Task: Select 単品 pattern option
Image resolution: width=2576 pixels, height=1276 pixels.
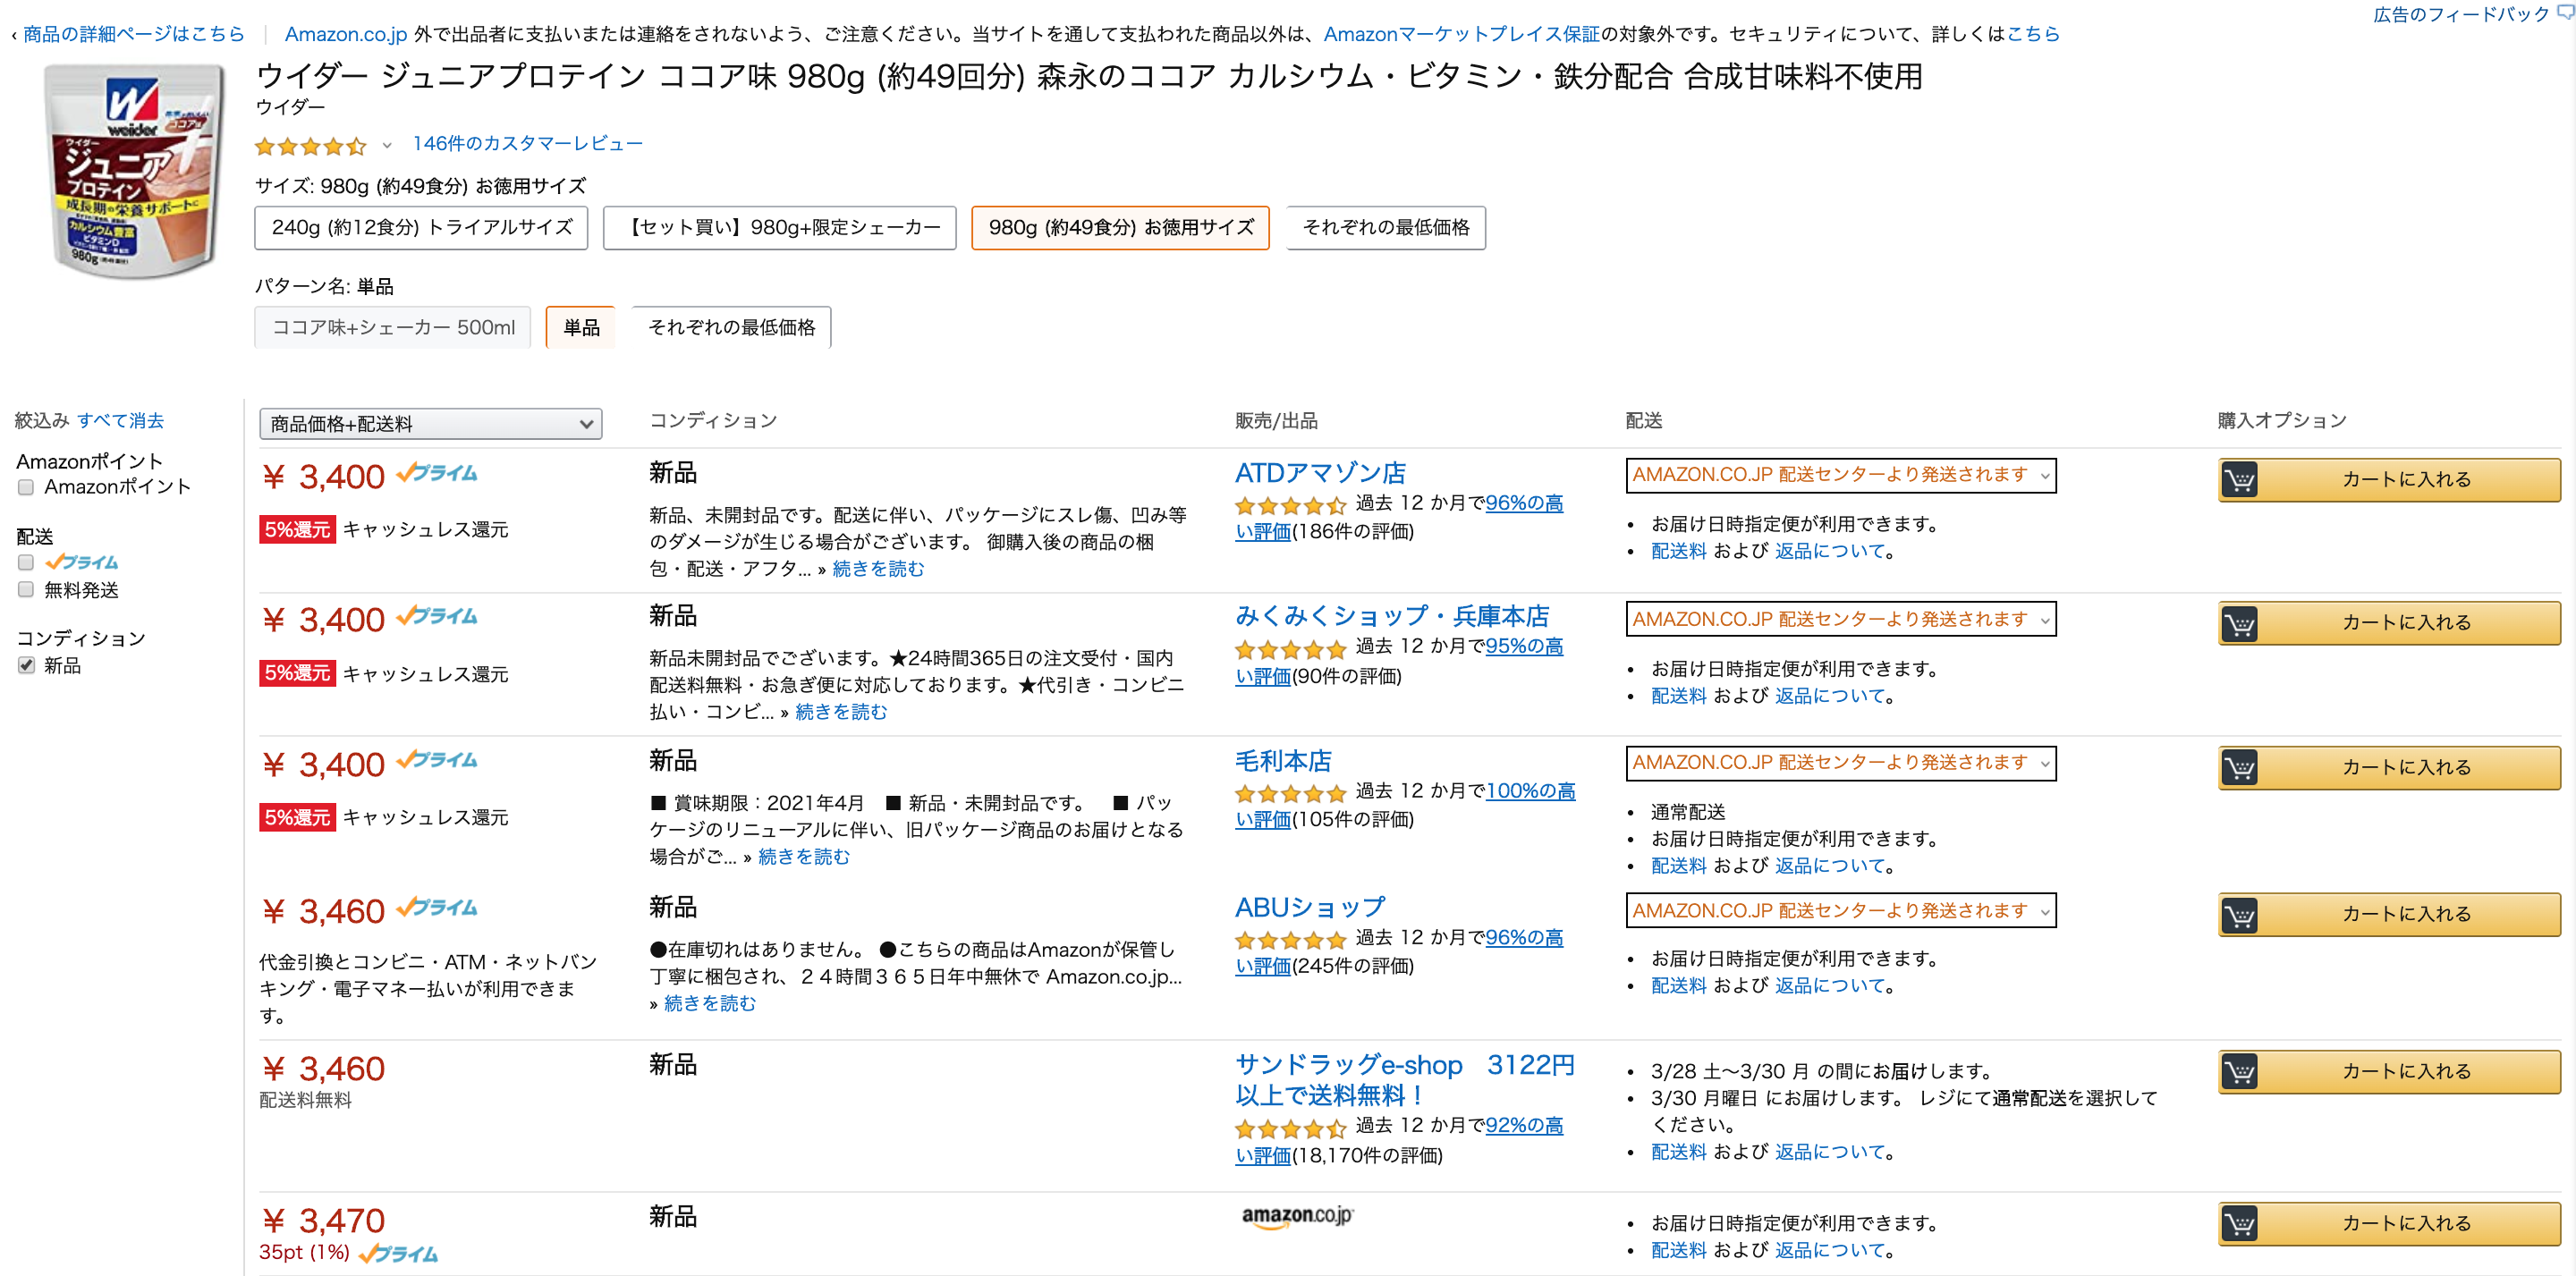Action: pos(581,328)
